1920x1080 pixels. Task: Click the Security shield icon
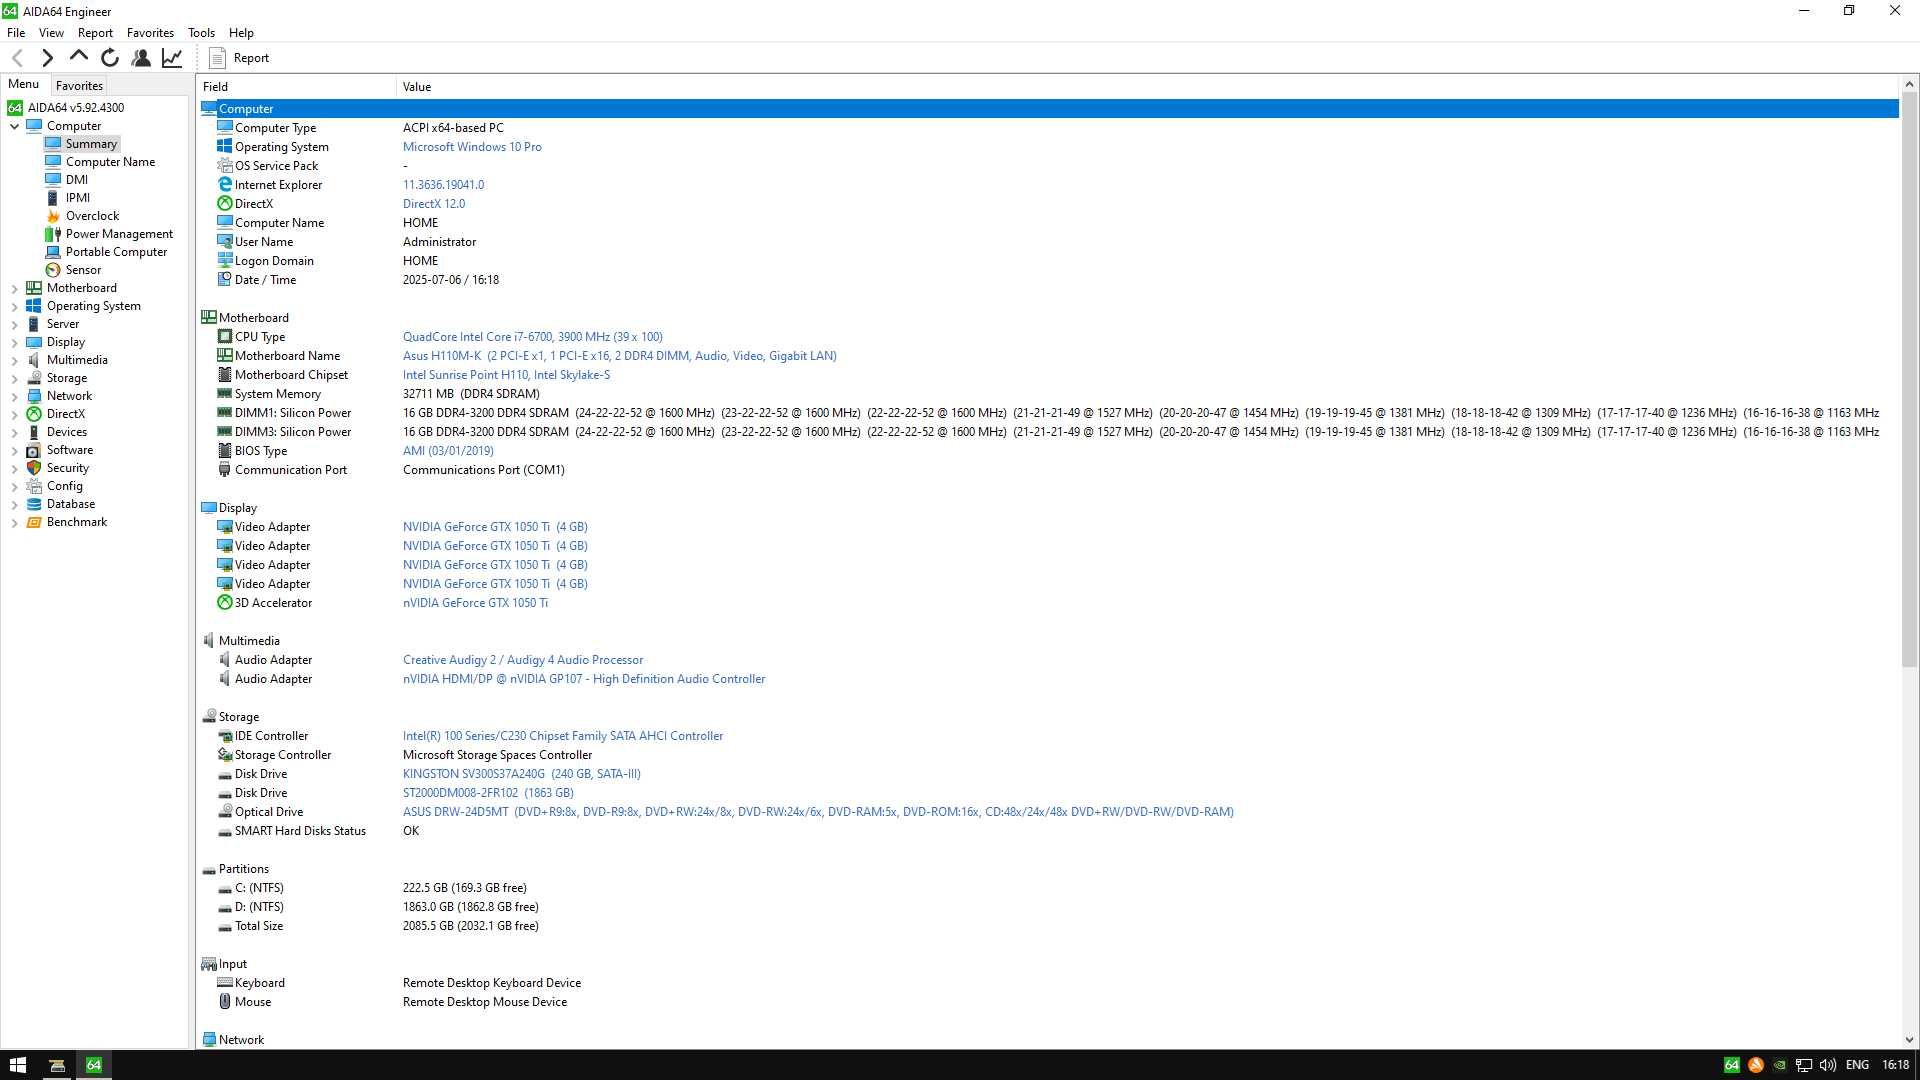tap(34, 468)
